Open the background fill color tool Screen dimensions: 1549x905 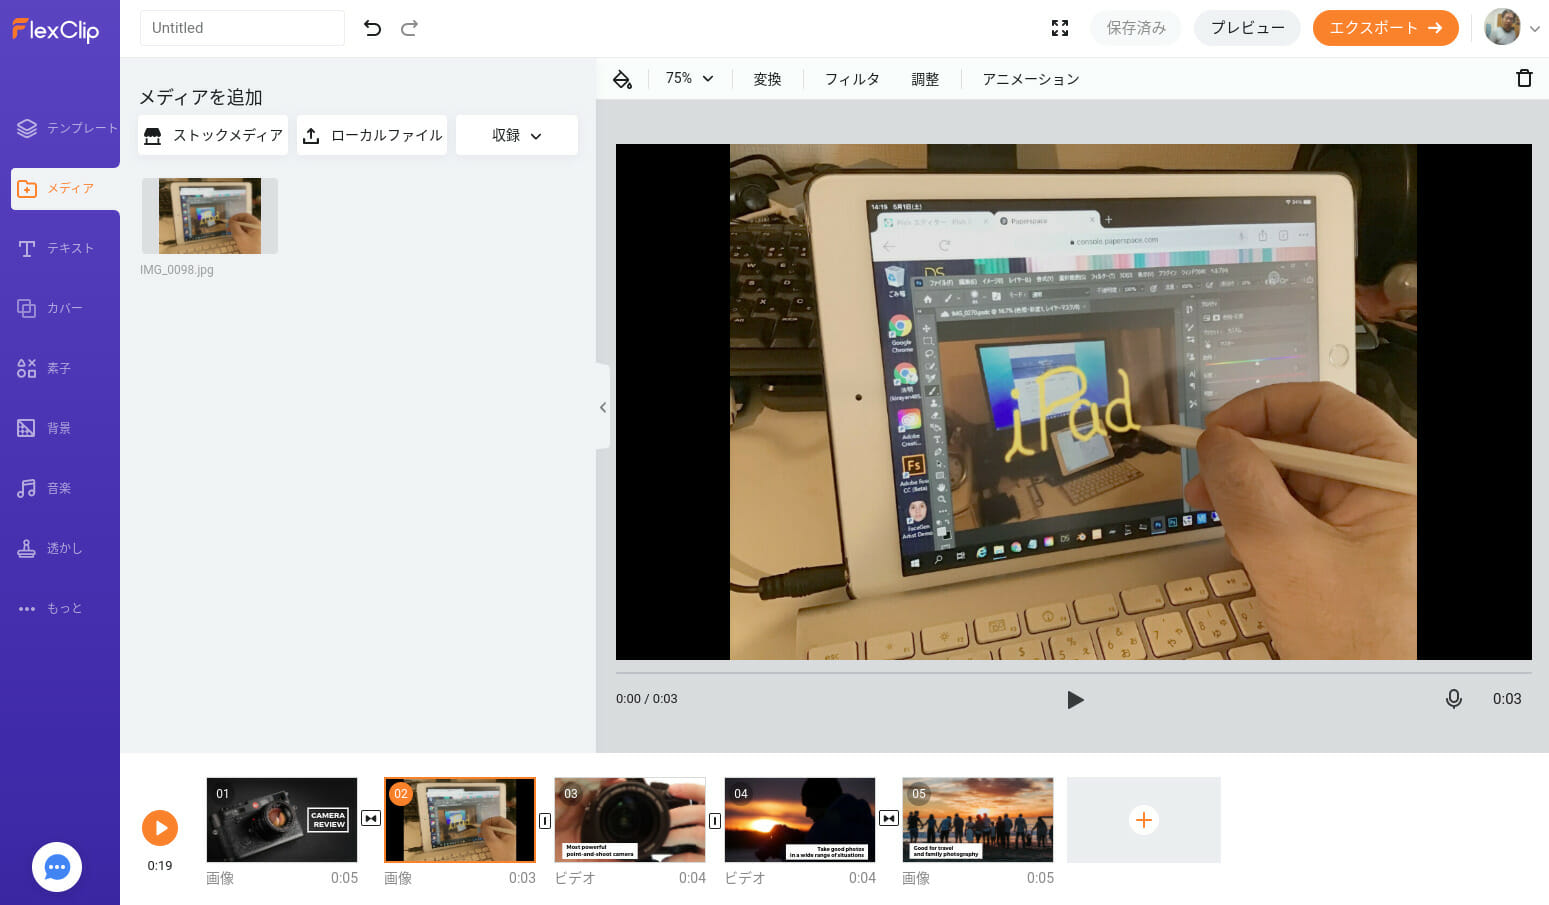pyautogui.click(x=622, y=79)
